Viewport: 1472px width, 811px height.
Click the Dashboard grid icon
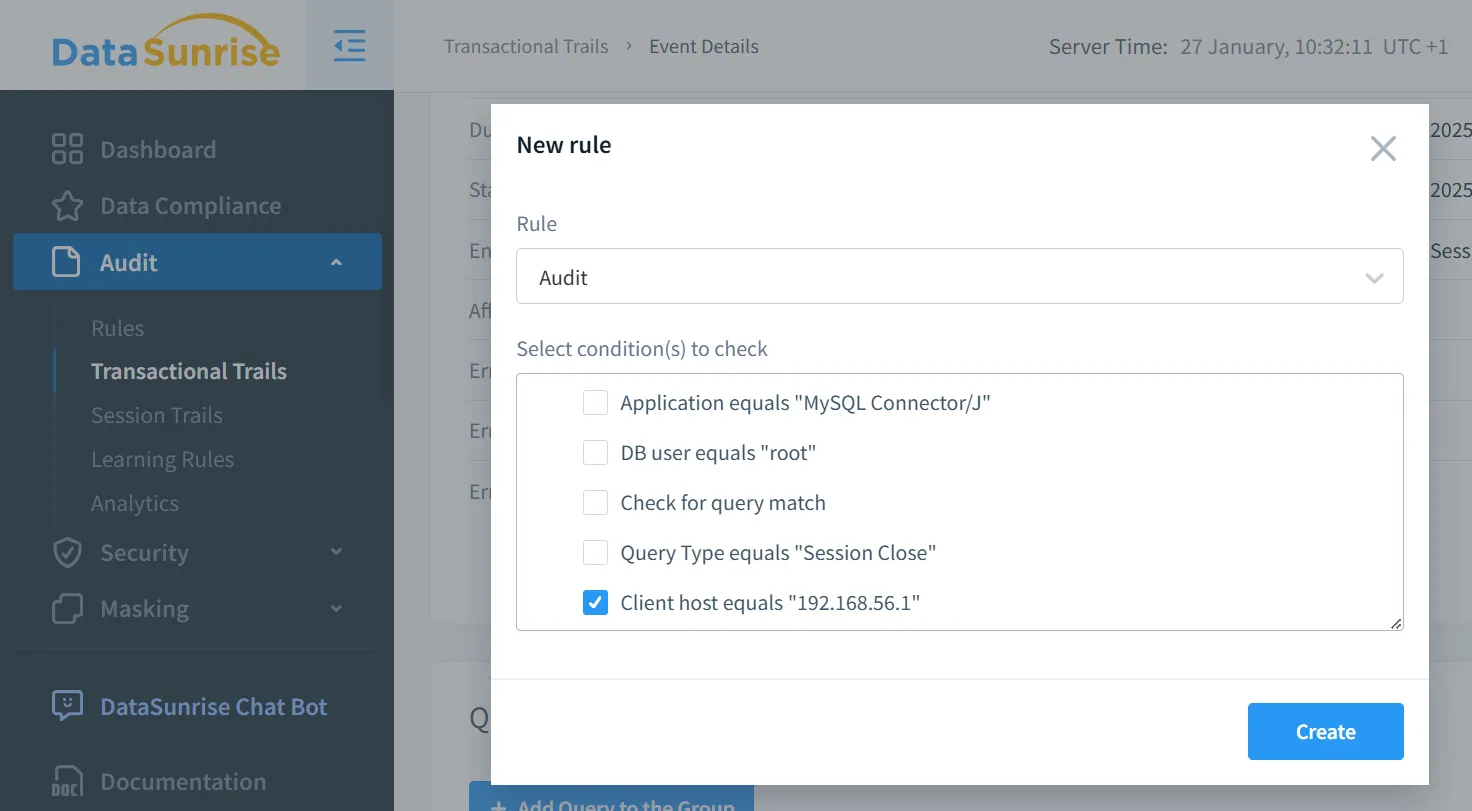click(x=67, y=150)
